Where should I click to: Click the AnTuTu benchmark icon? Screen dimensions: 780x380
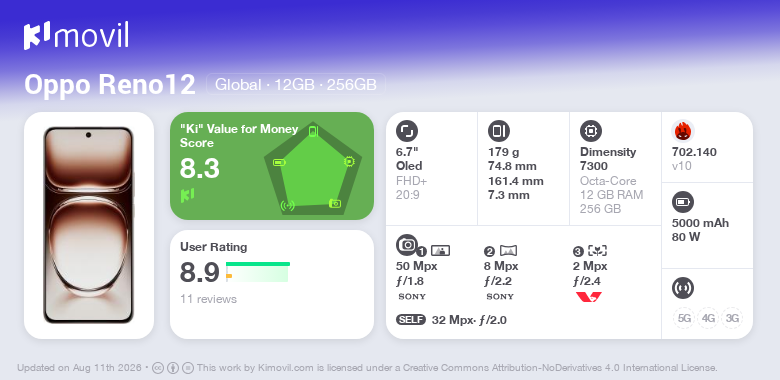682,131
